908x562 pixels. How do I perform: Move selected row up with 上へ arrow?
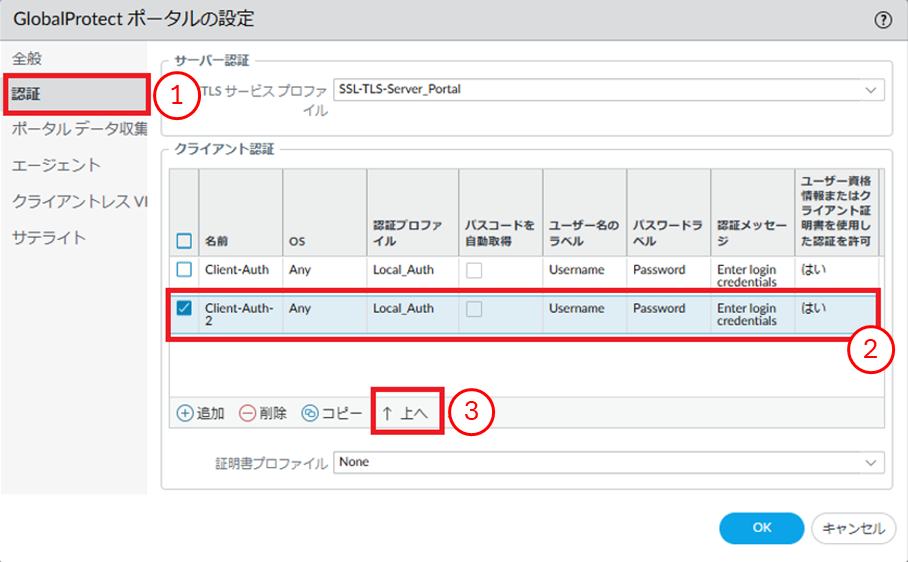(405, 413)
